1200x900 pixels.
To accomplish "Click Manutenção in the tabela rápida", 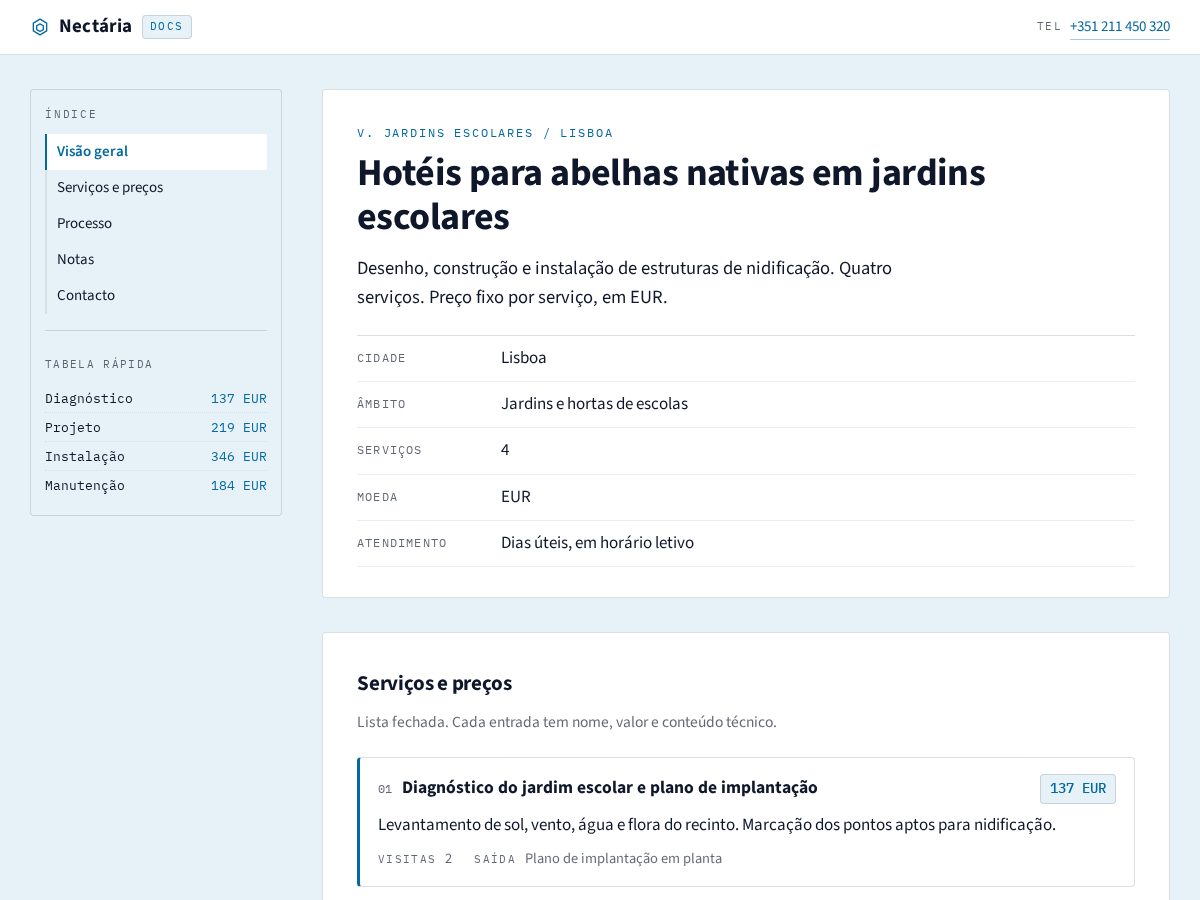I will (x=156, y=486).
